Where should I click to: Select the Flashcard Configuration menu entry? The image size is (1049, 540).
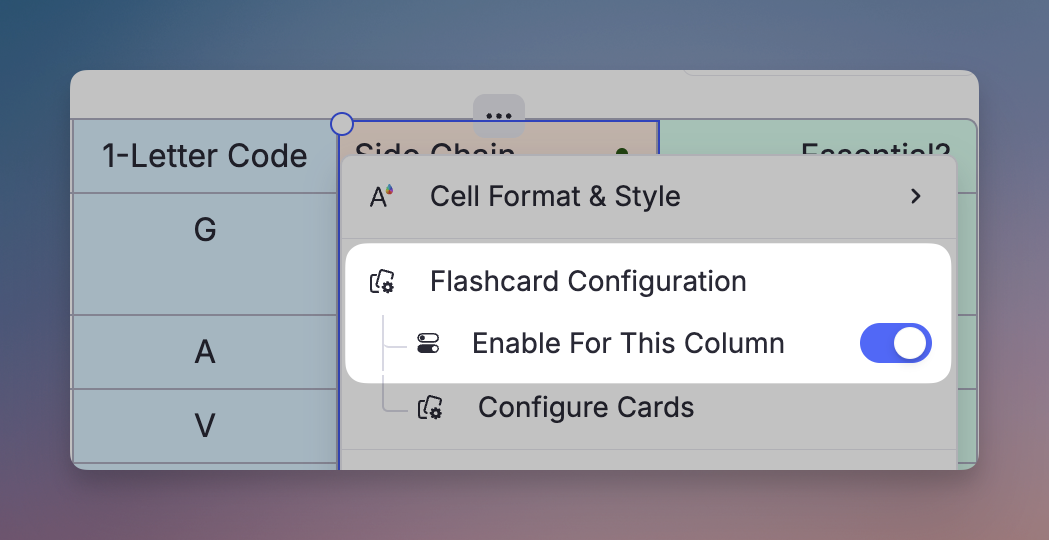(x=588, y=282)
